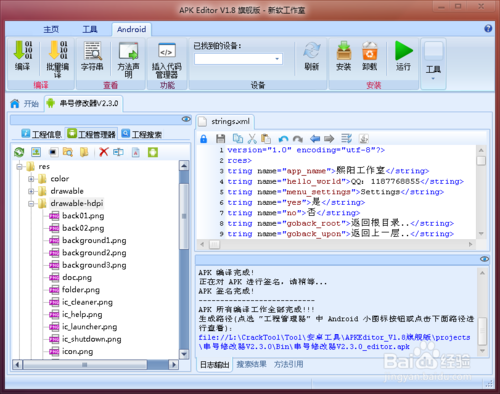Toggle the eye icon on project panel header
500x394 pixels.
click(x=186, y=119)
